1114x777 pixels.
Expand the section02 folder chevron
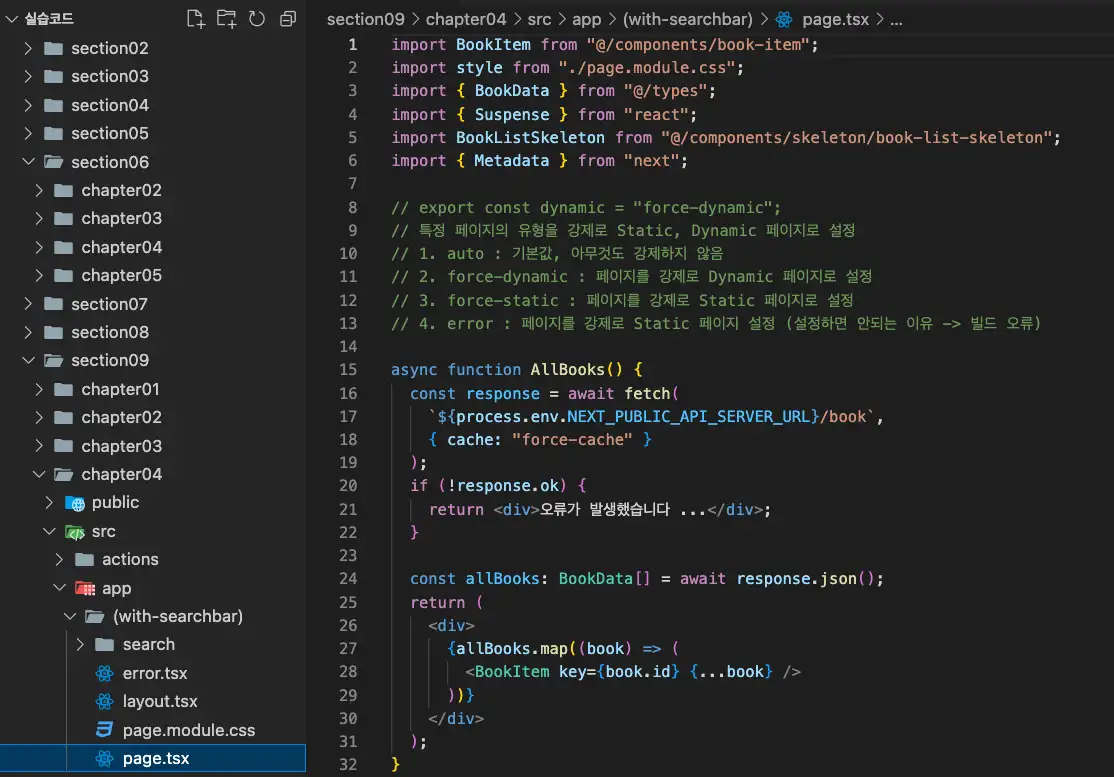click(28, 48)
